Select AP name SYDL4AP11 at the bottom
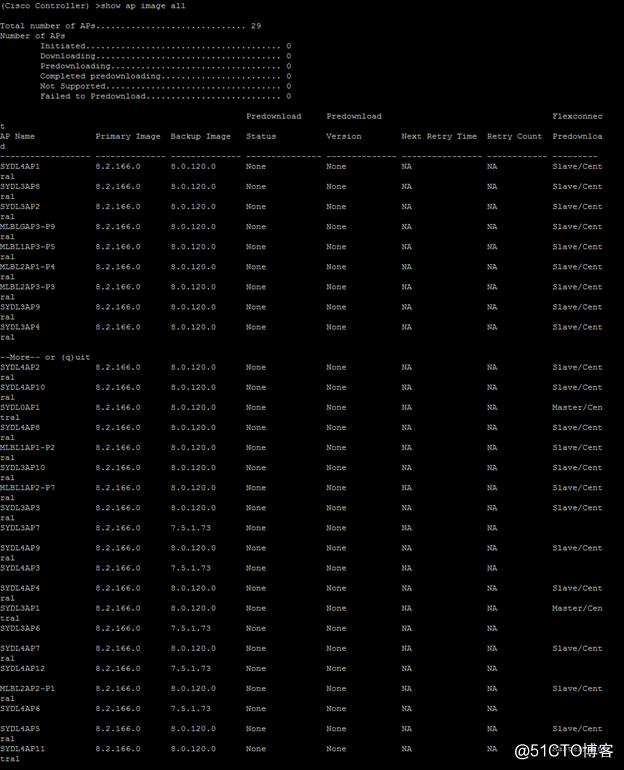Image resolution: width=624 pixels, height=770 pixels. [22, 749]
